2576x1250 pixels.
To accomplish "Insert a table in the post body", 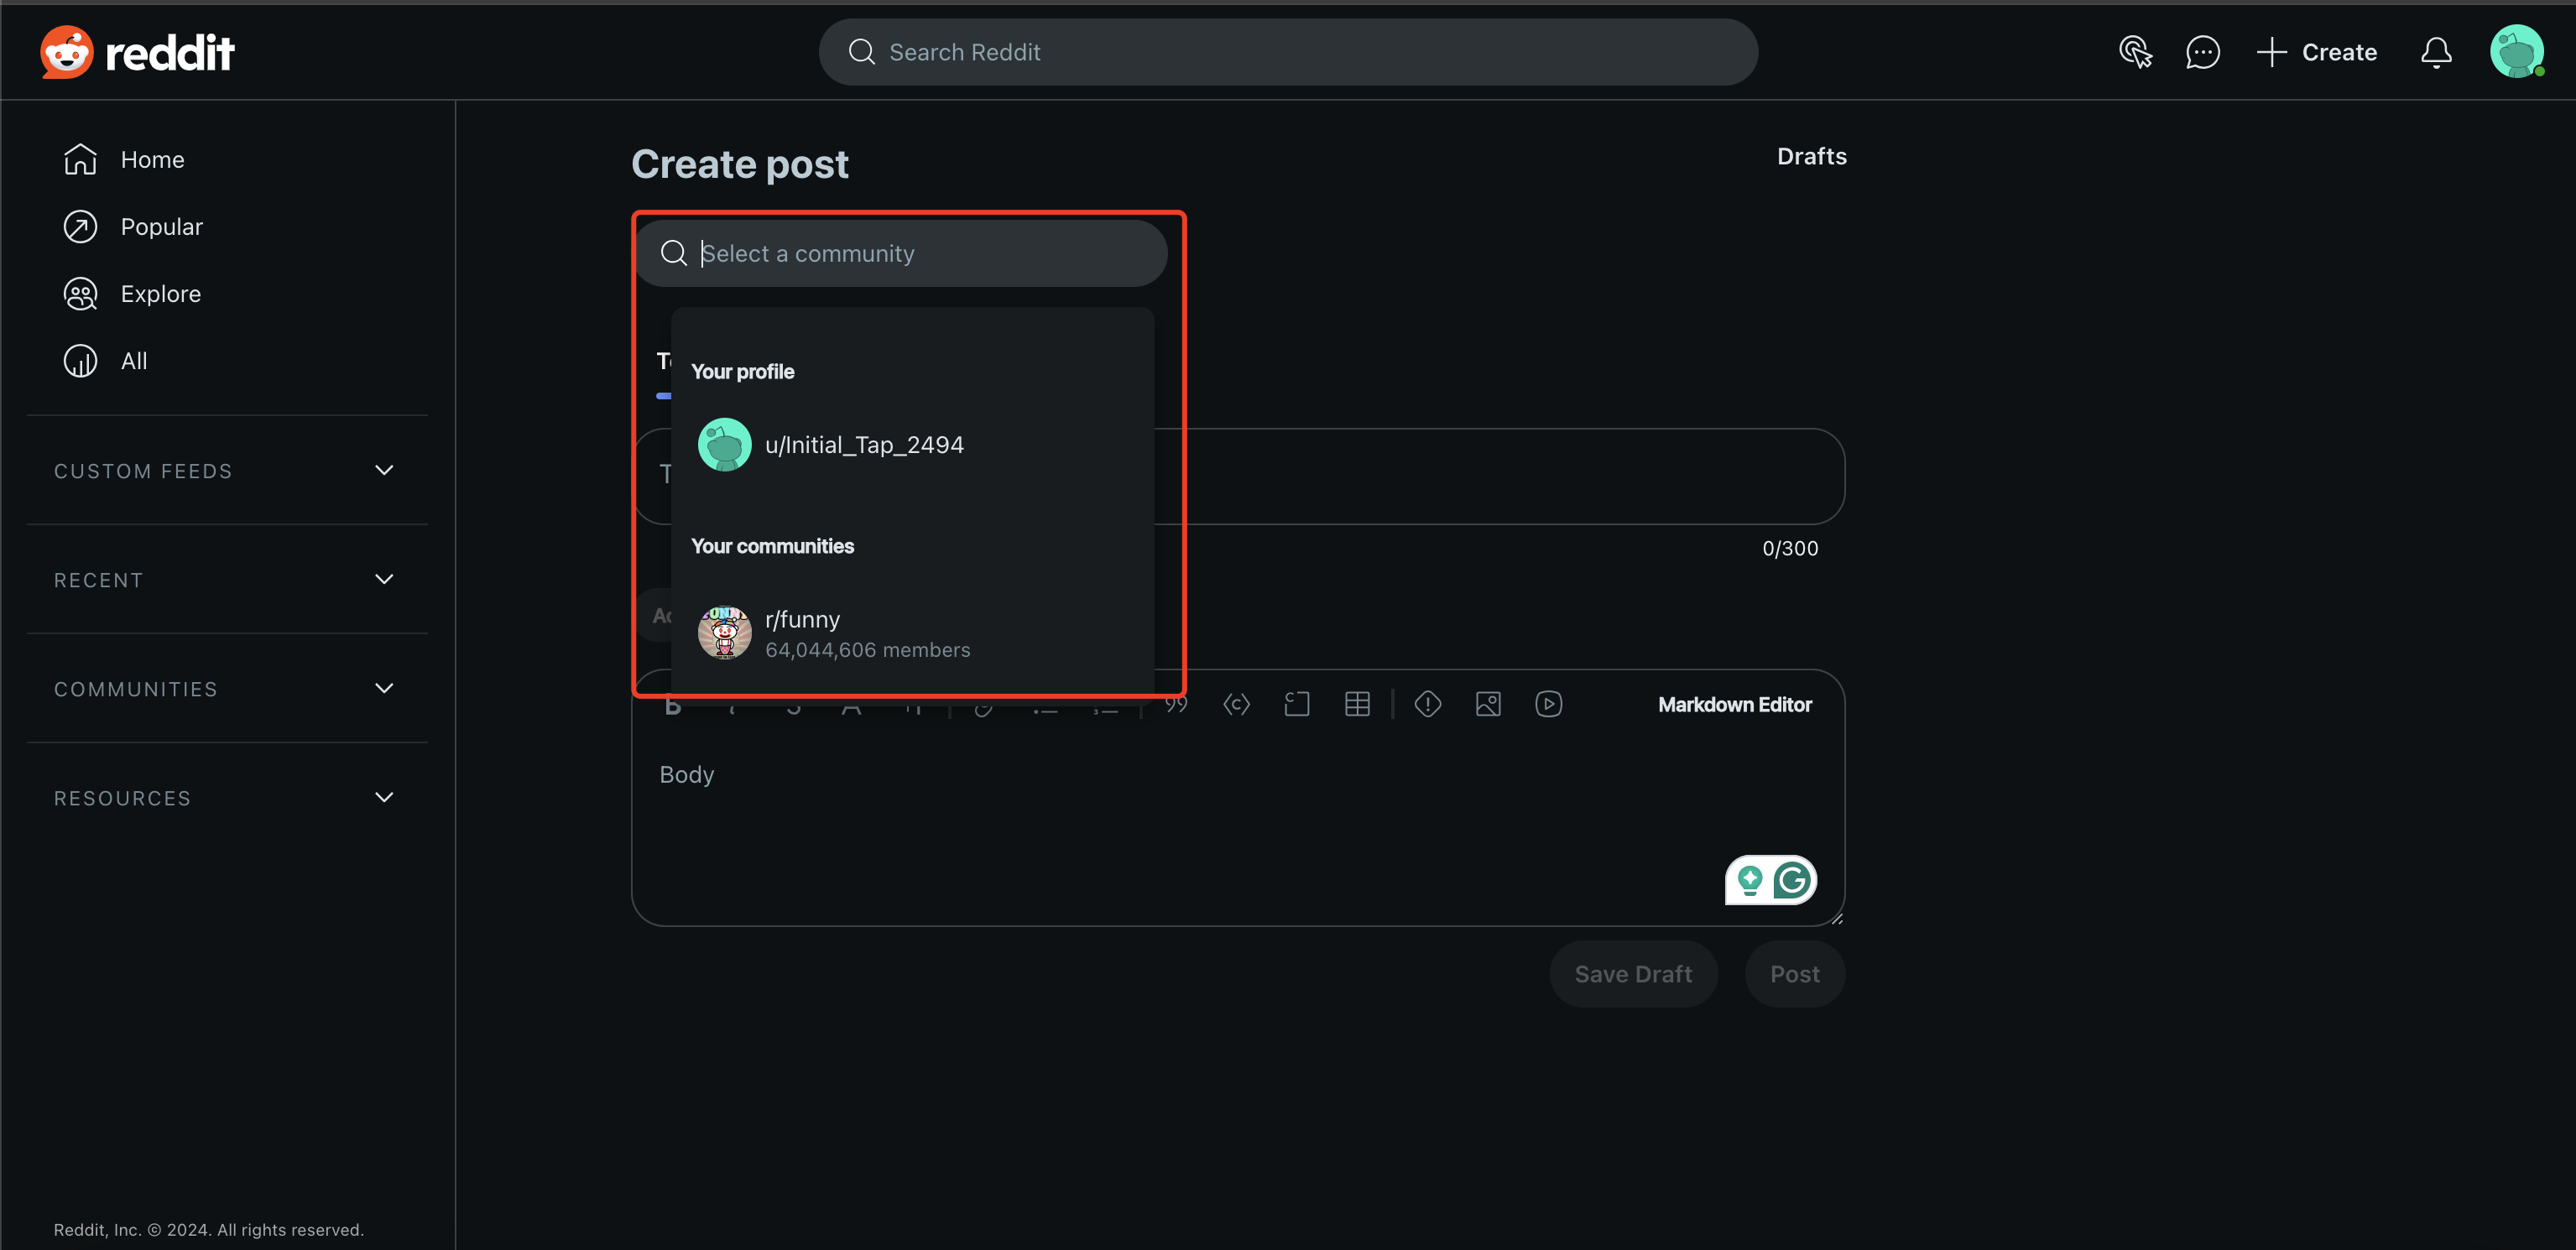I will tap(1357, 704).
